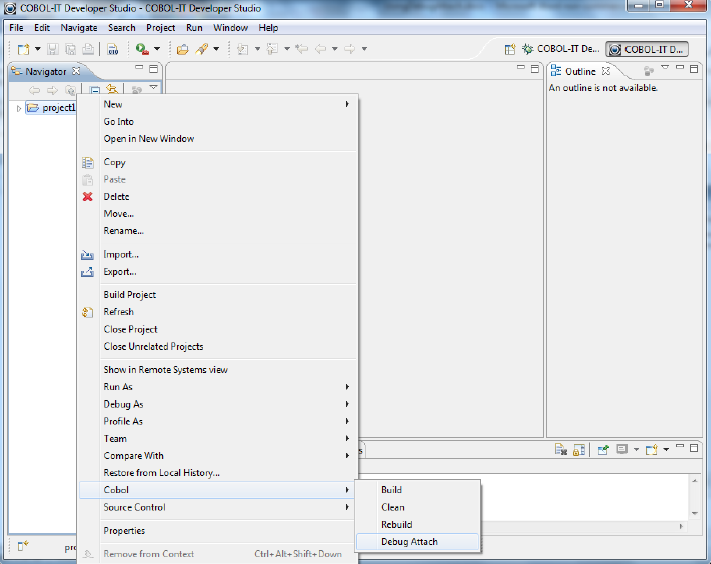
Task: Choose Rebuild in Cobol submenu
Action: (x=417, y=525)
